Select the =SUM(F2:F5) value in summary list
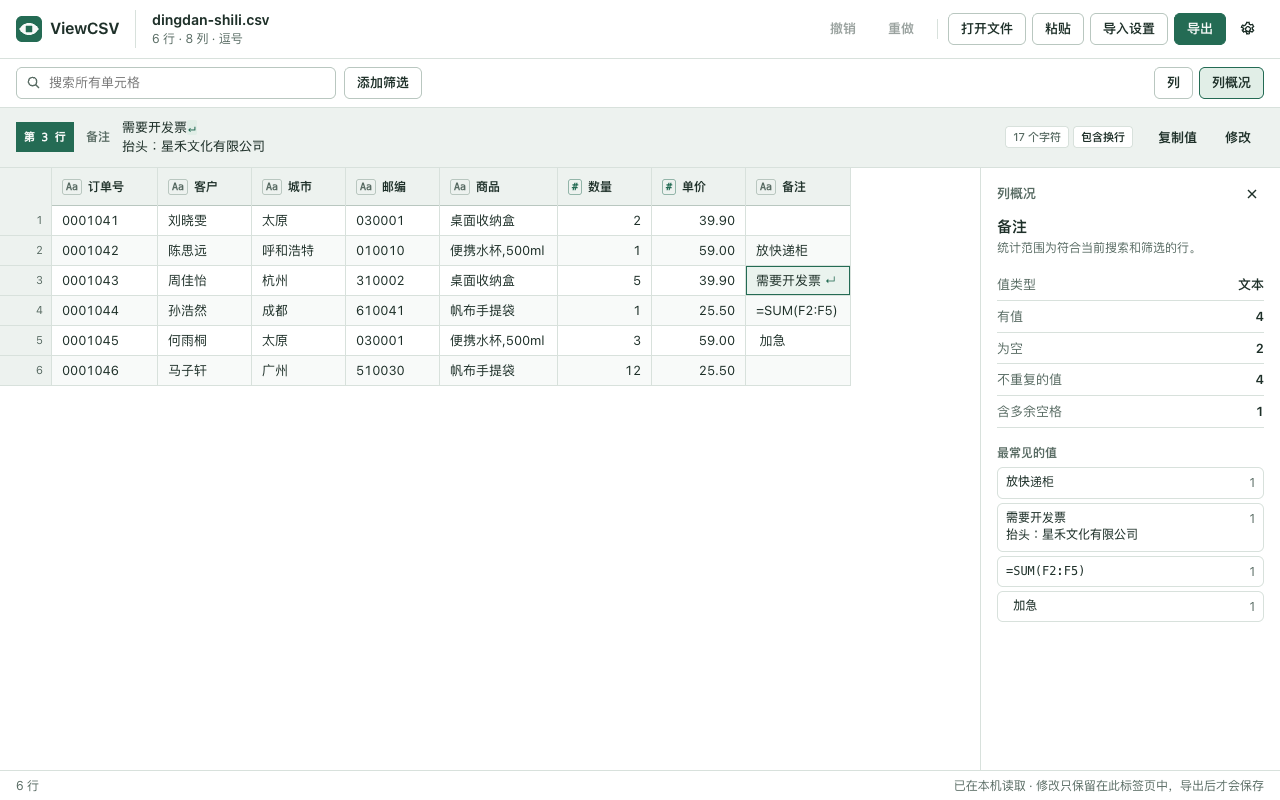The width and height of the screenshot is (1280, 800). tap(1130, 572)
